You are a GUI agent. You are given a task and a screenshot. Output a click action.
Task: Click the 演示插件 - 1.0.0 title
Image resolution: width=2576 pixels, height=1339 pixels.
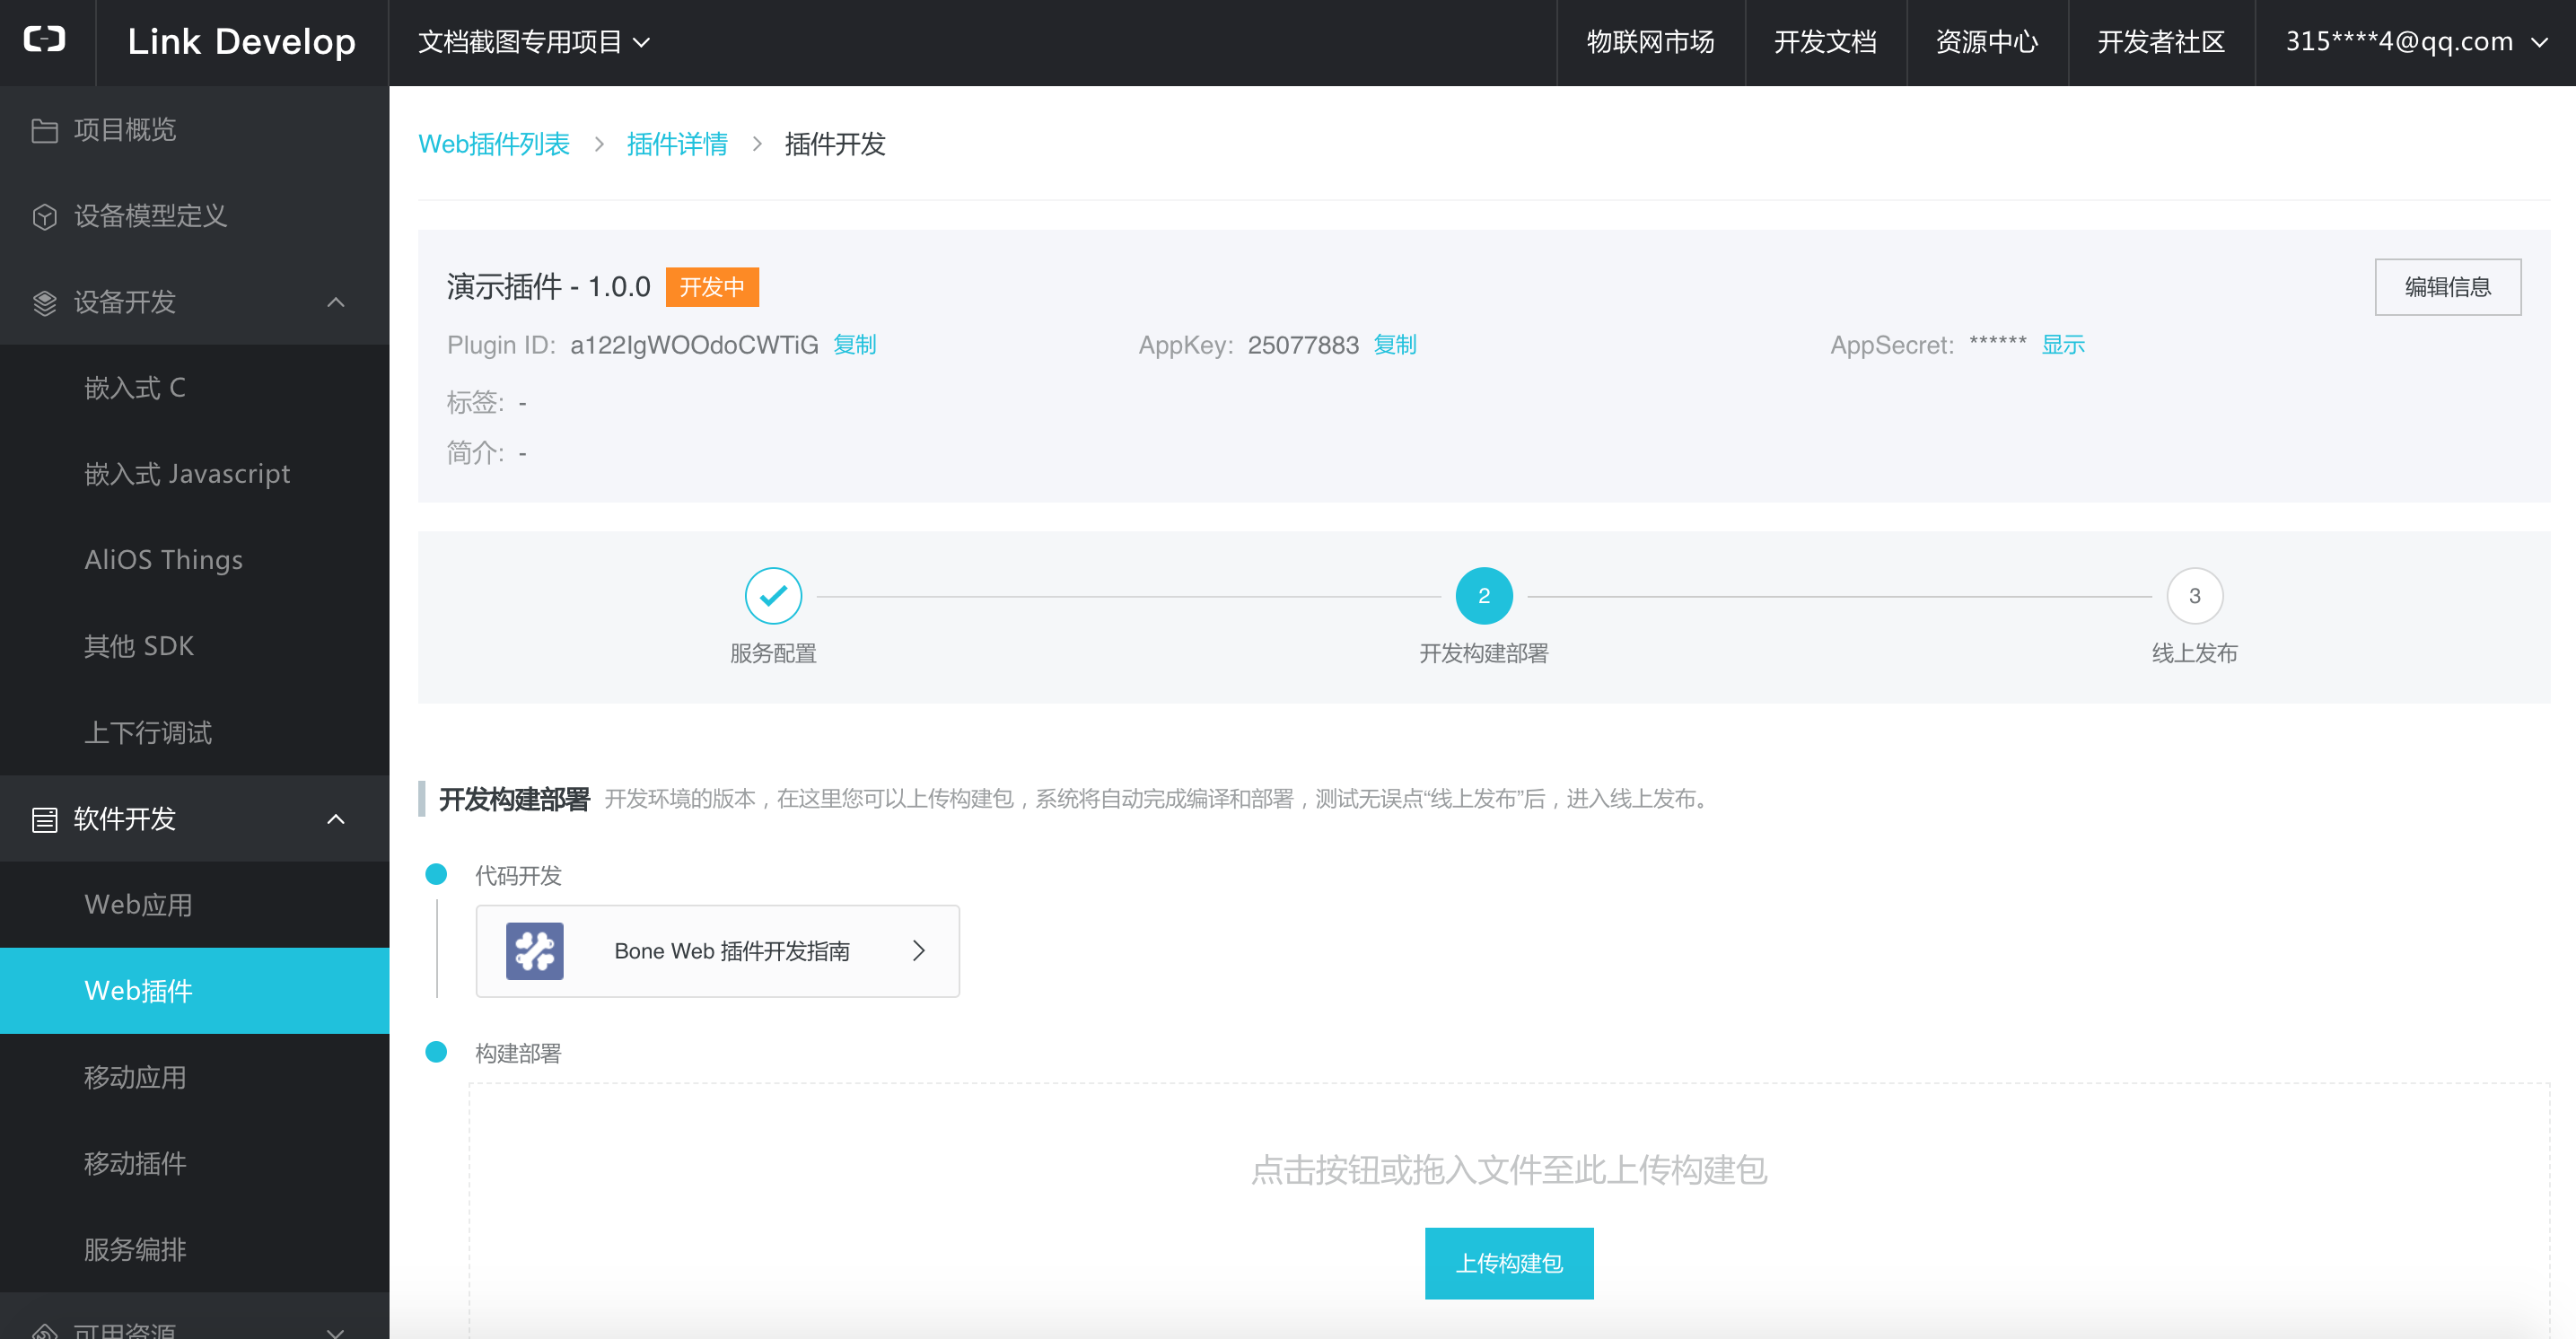(548, 287)
